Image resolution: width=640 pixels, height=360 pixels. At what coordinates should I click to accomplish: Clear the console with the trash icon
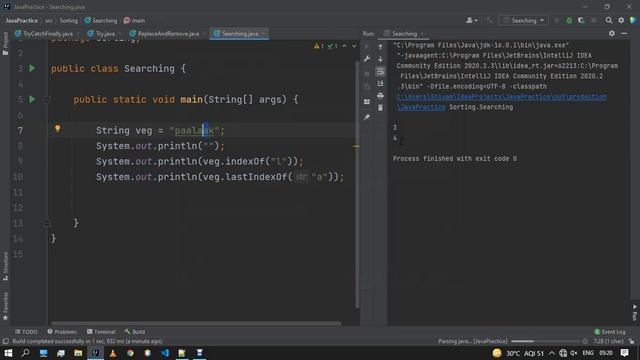pos(380,108)
